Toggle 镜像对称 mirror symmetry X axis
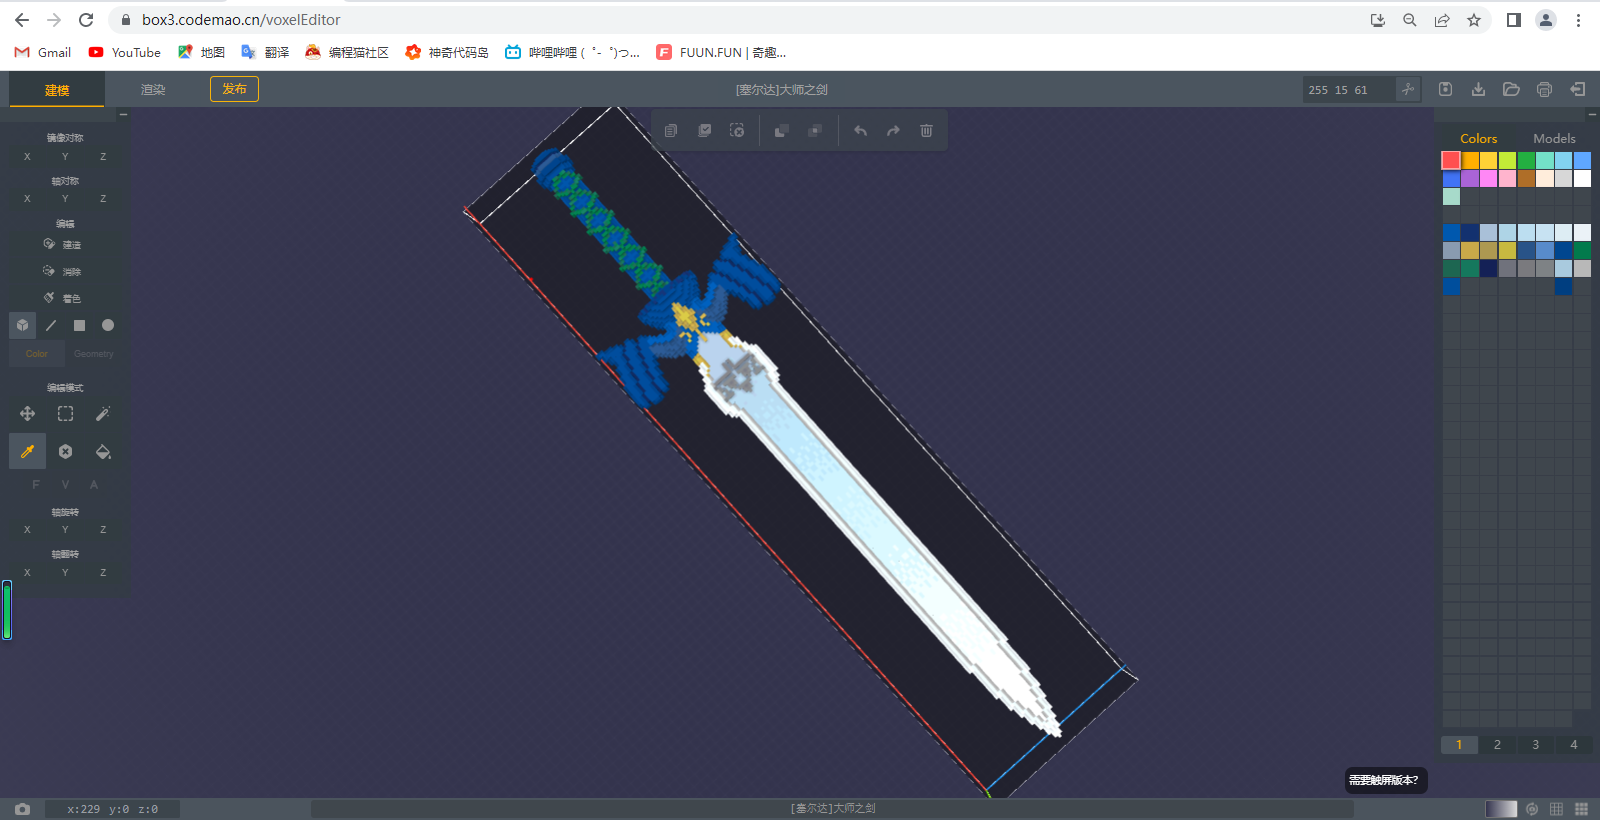The width and height of the screenshot is (1600, 820). pos(27,157)
